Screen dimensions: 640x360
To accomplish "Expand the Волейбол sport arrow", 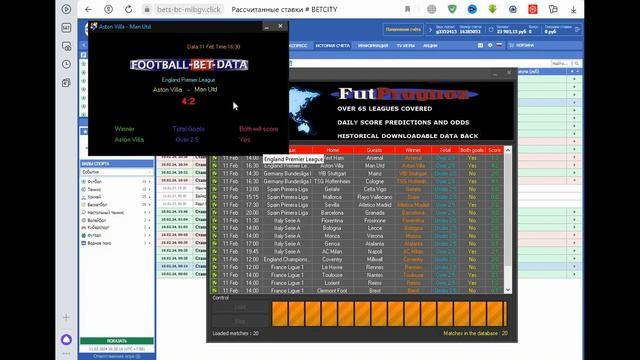I will [149, 220].
